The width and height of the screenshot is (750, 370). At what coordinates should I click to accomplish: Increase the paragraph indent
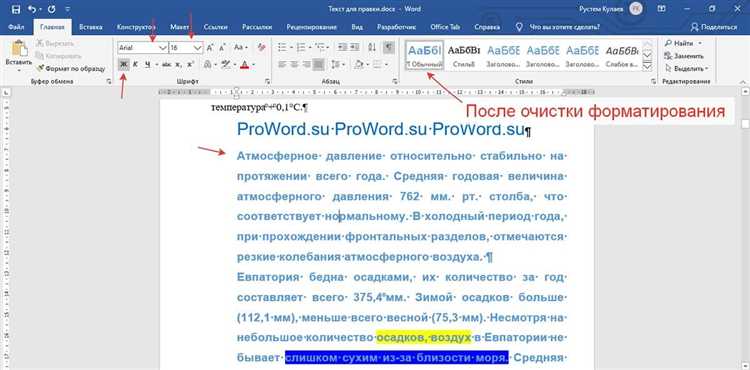(355, 48)
